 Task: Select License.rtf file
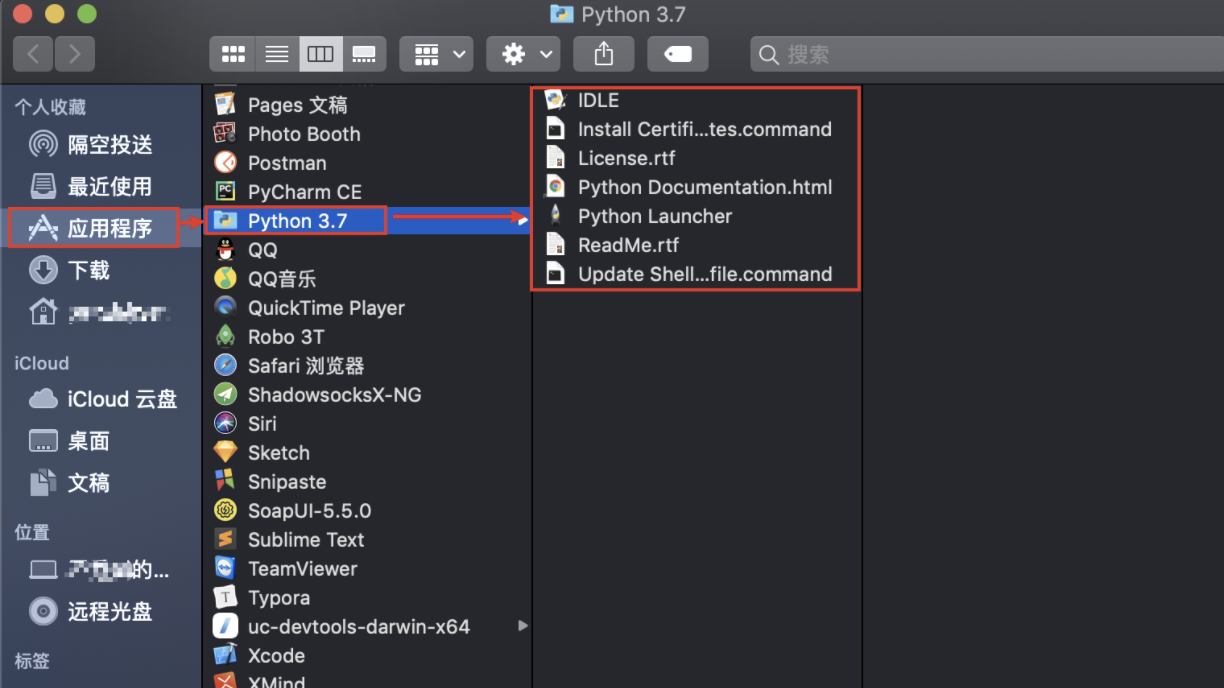pos(696,158)
